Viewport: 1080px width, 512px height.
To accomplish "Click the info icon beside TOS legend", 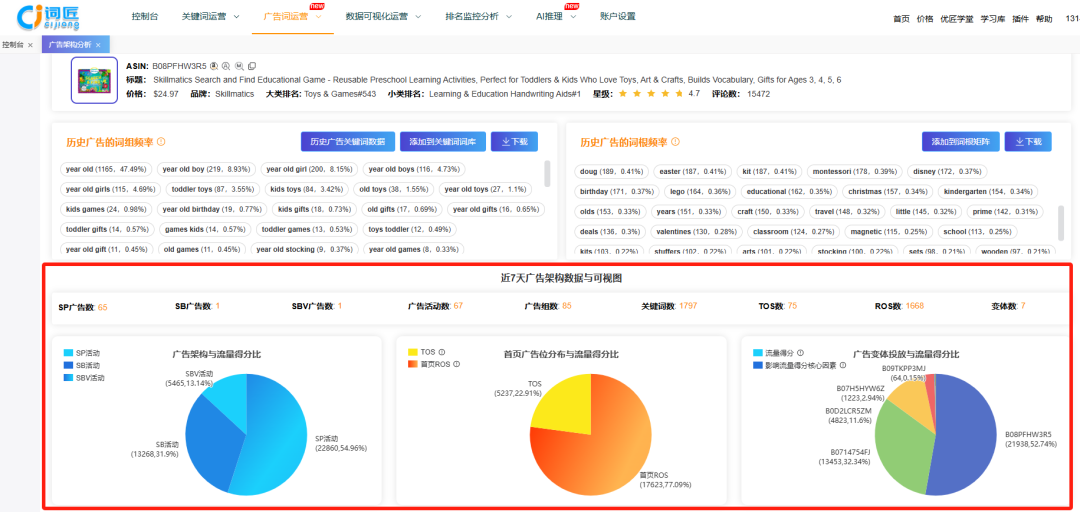I will pos(443,352).
